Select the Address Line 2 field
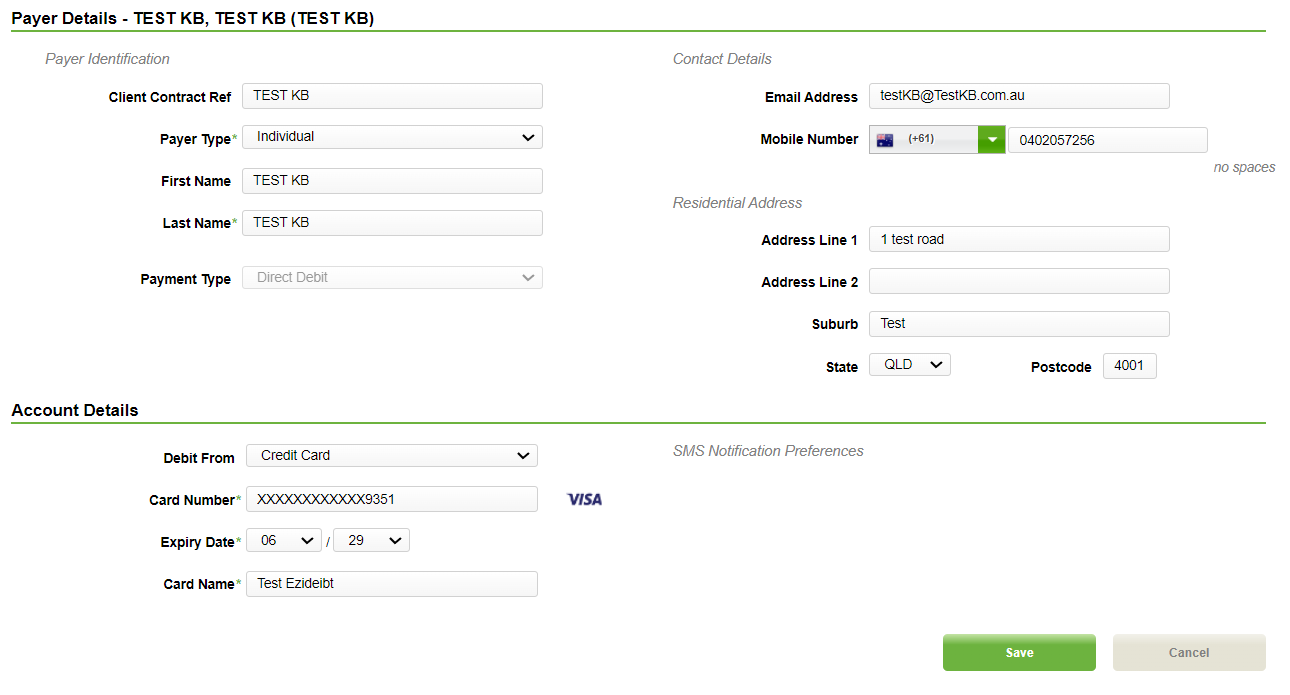Image resolution: width=1290 pixels, height=695 pixels. tap(1019, 281)
